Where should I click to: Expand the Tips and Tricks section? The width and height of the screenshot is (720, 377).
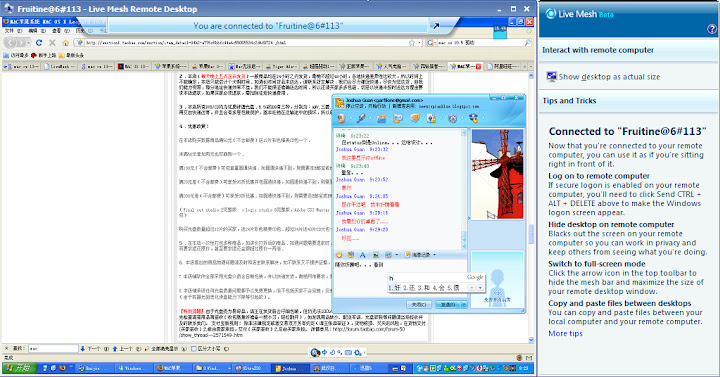[x=569, y=101]
